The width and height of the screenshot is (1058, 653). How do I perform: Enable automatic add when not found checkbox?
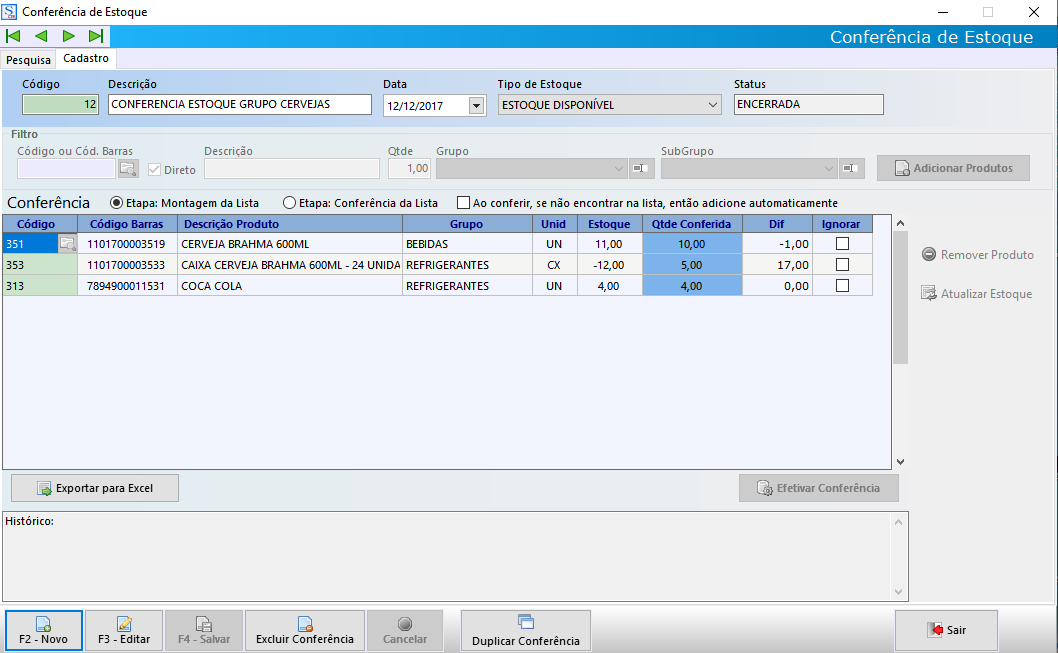[463, 202]
